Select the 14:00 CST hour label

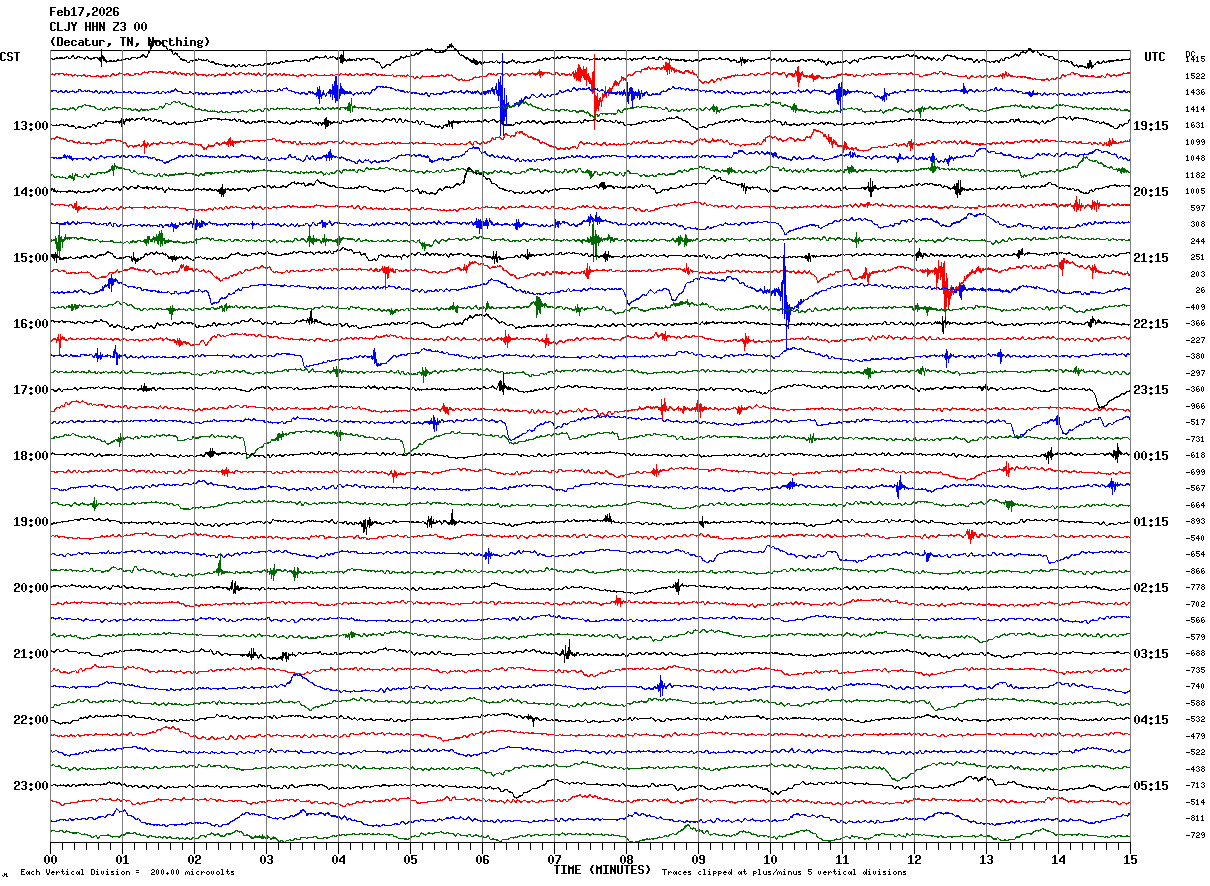coord(30,192)
